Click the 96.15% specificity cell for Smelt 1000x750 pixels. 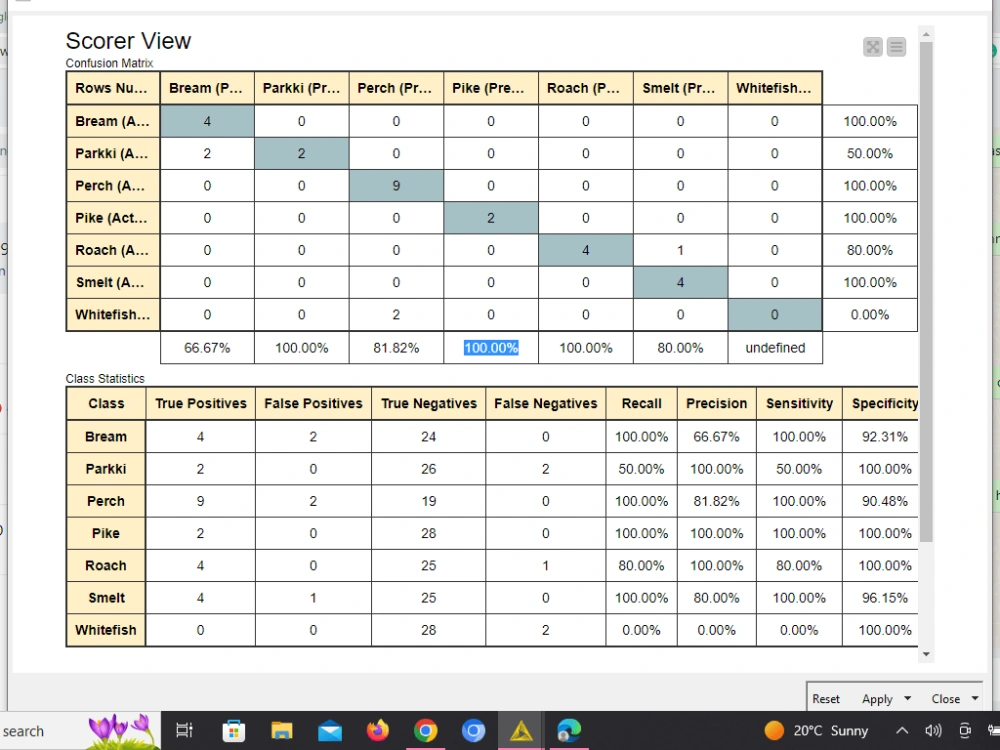point(881,598)
